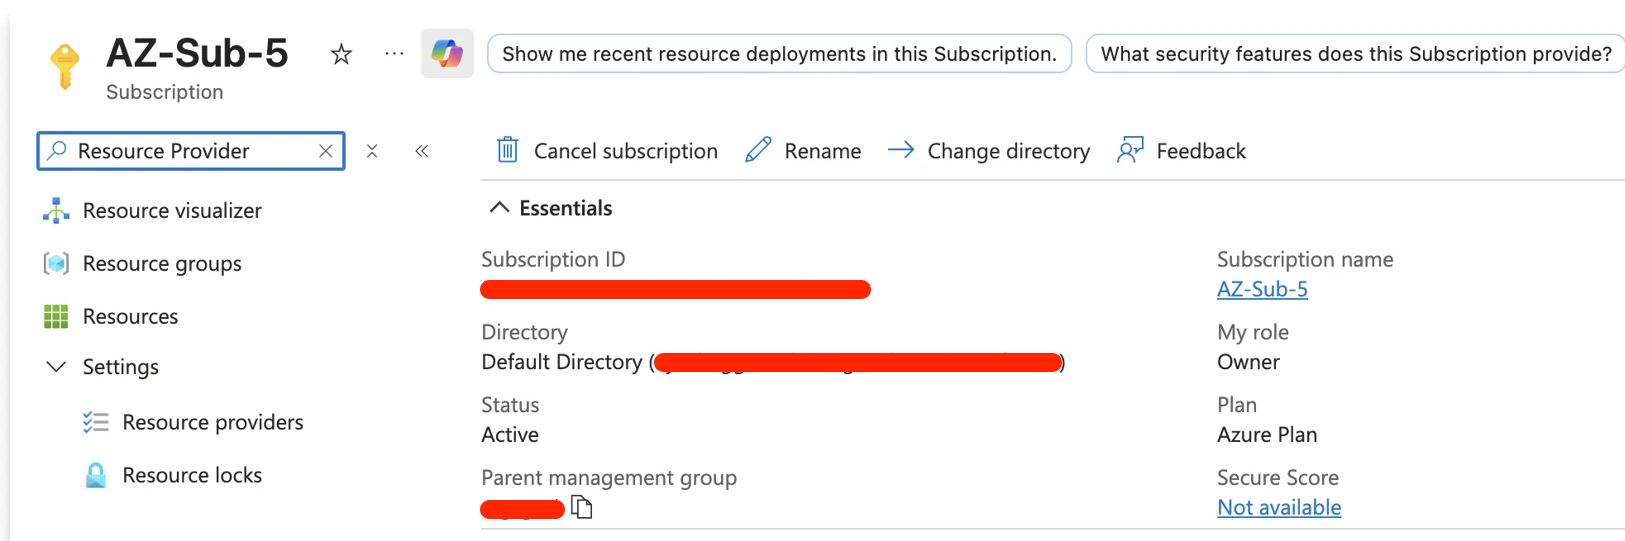Favorite subscription with the star icon

(342, 54)
